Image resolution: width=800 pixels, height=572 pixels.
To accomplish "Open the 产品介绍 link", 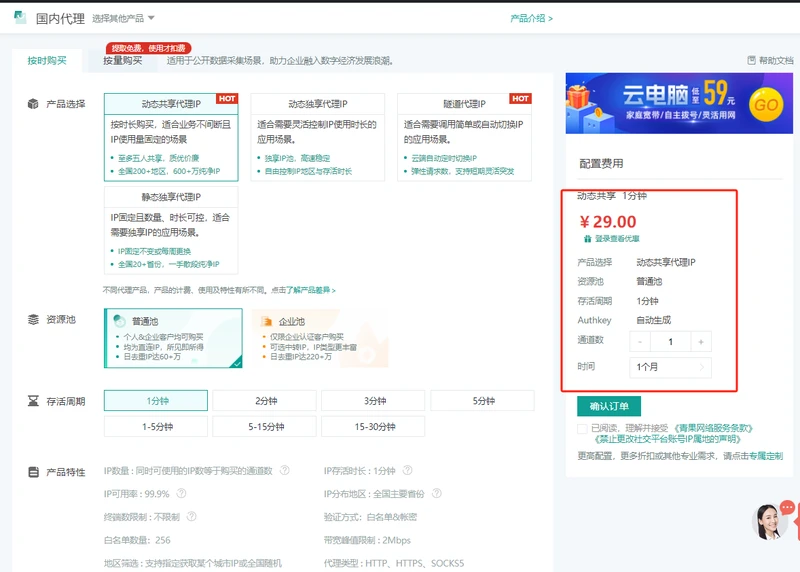I will pyautogui.click(x=531, y=18).
